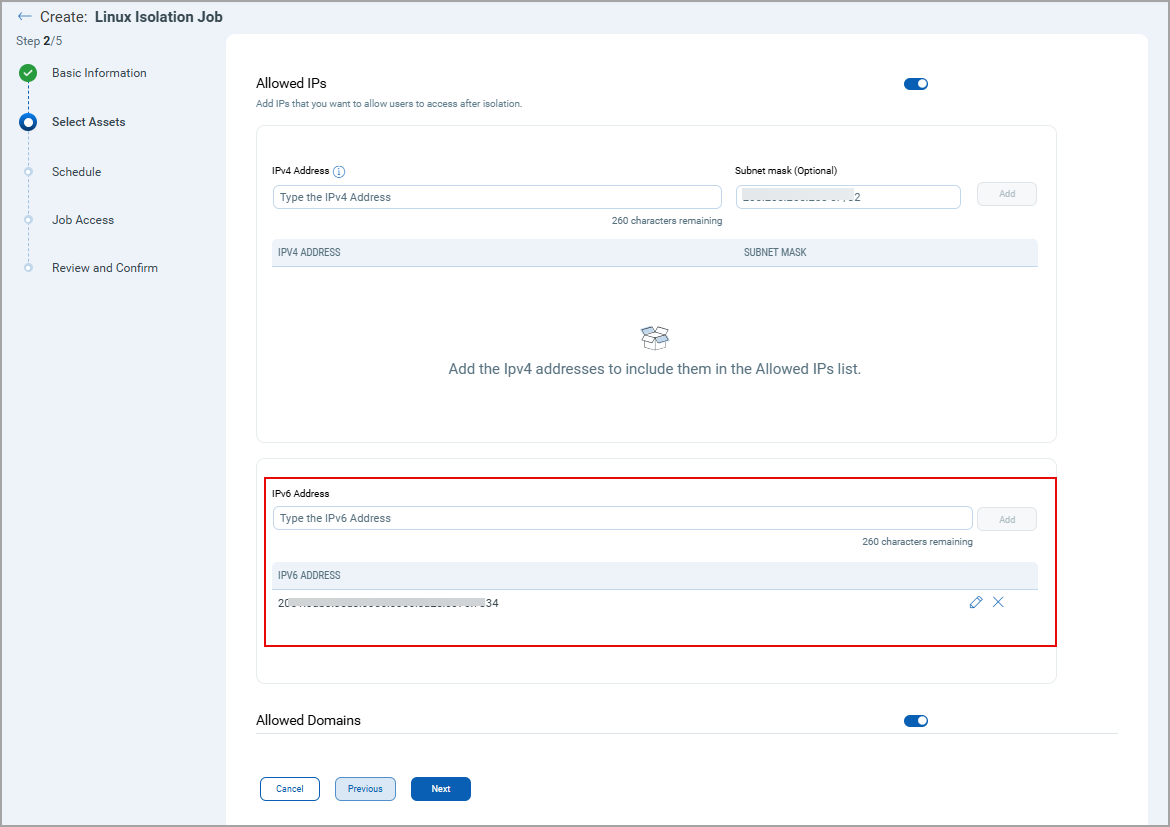The width and height of the screenshot is (1170, 827).
Task: Open the Job Access step
Action: [83, 220]
